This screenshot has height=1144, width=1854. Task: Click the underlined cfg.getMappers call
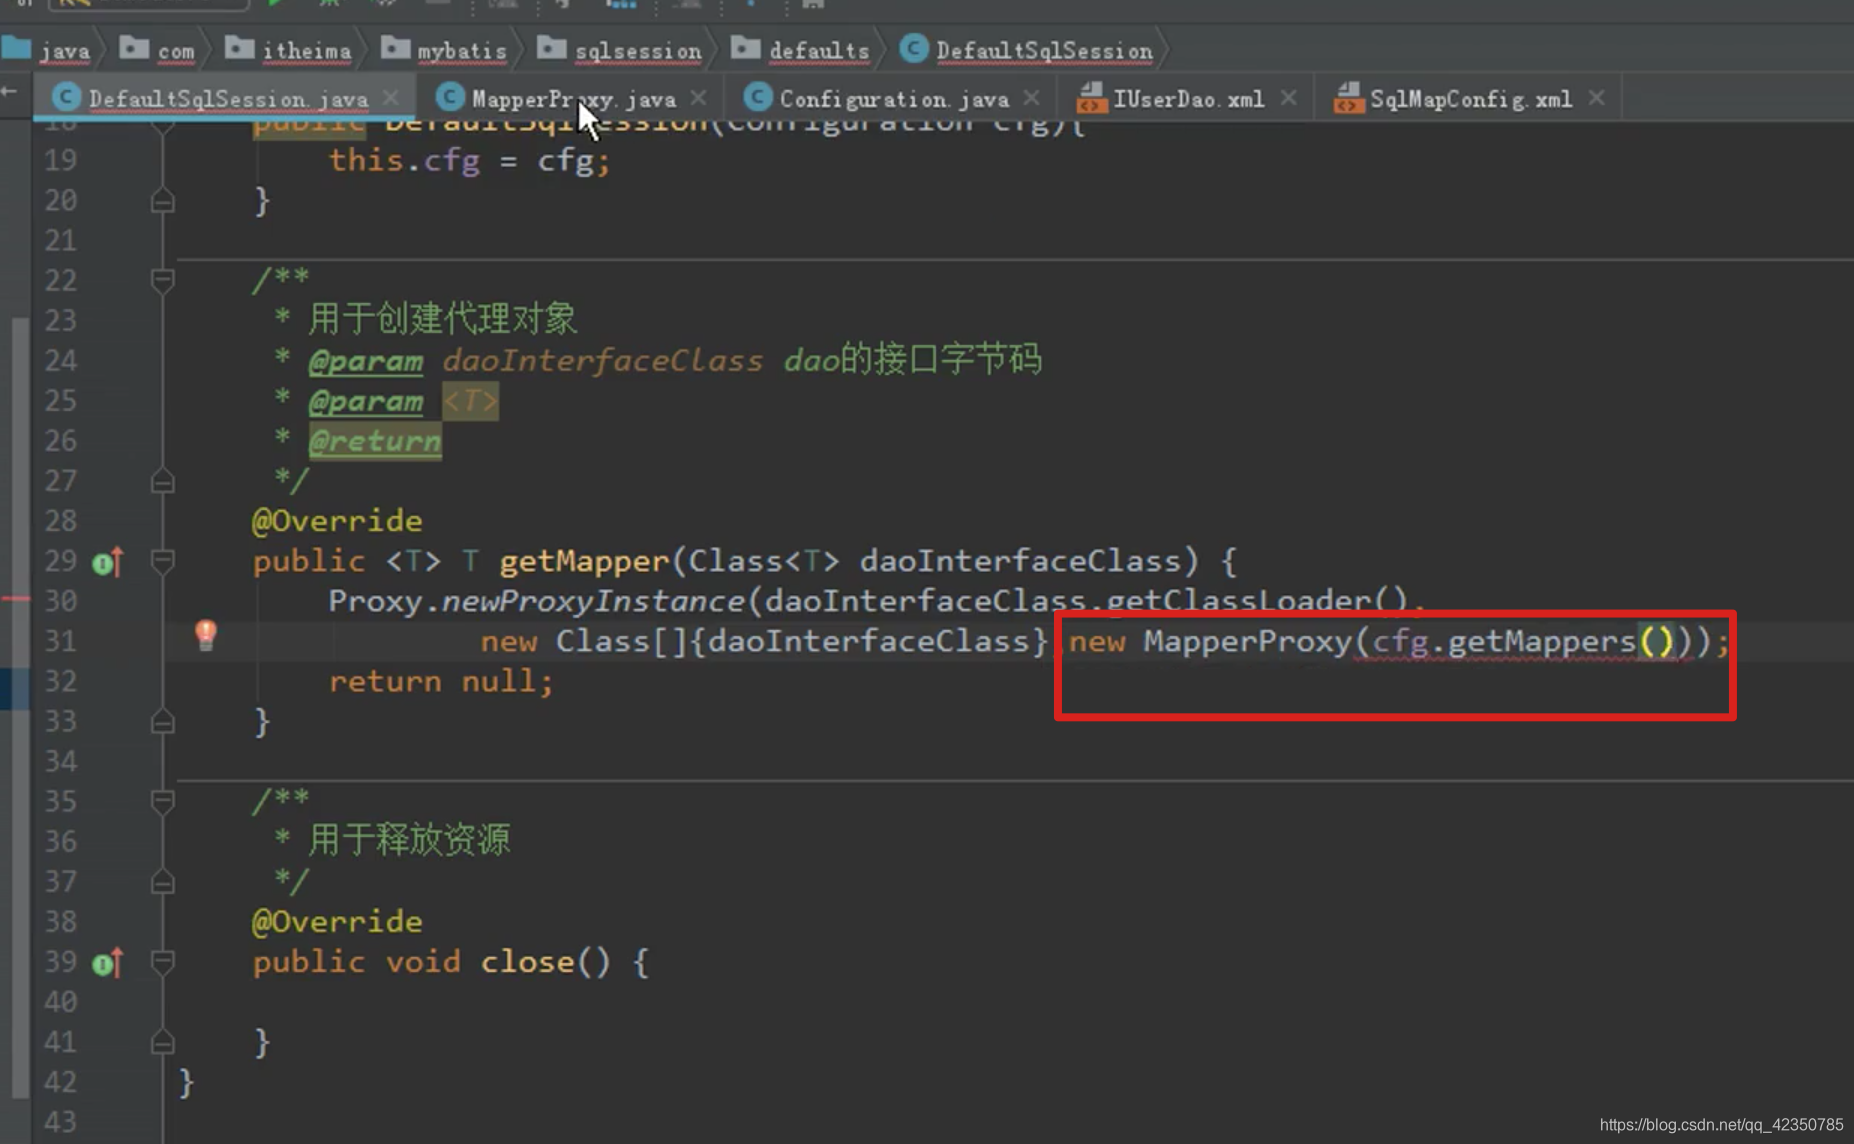tap(1523, 641)
